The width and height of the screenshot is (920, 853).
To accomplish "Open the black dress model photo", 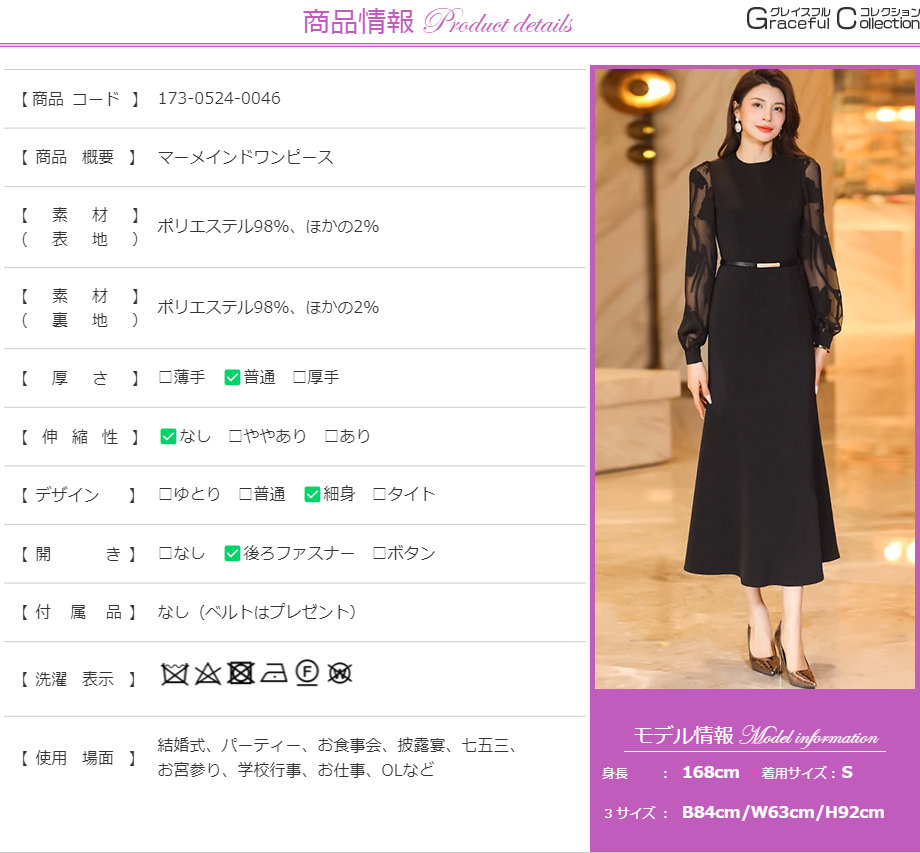I will pyautogui.click(x=755, y=378).
